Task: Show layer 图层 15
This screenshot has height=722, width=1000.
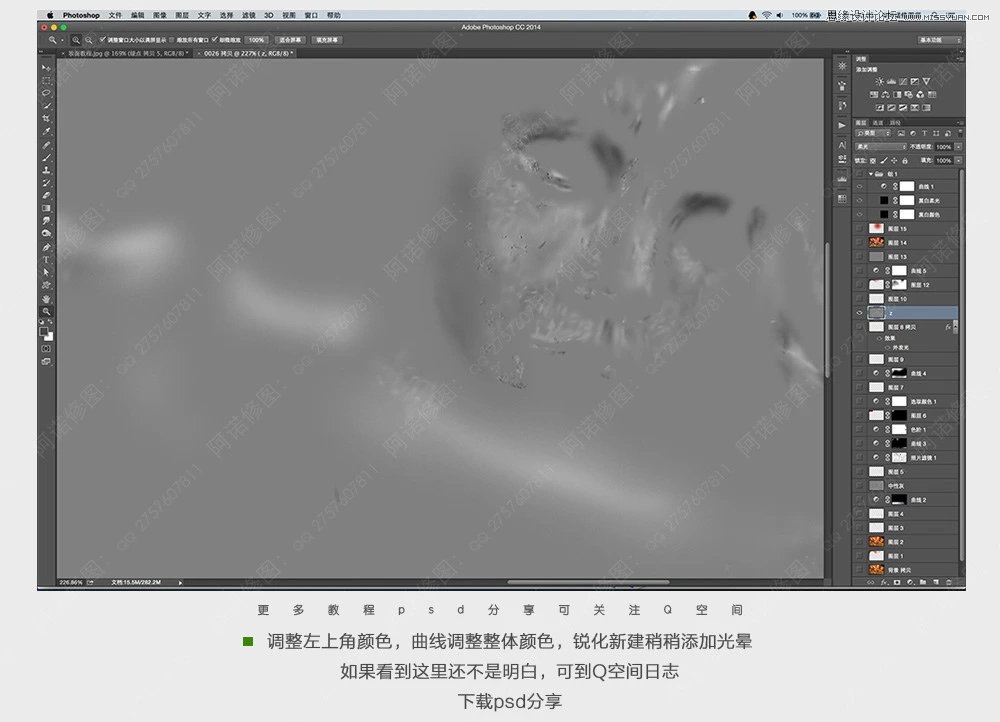Action: click(x=860, y=228)
